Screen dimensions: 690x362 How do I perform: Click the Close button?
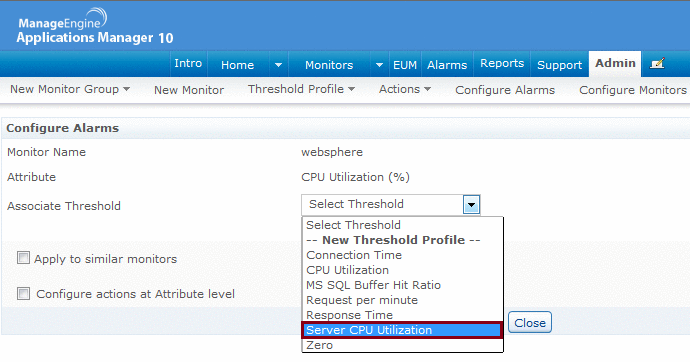click(530, 323)
